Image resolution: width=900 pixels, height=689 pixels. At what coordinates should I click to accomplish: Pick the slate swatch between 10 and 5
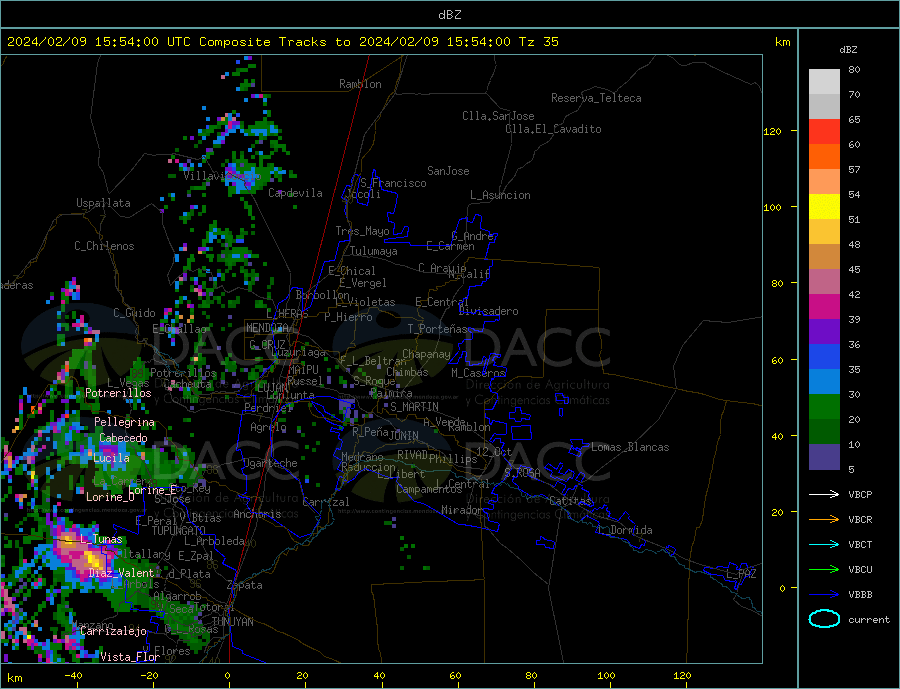pyautogui.click(x=824, y=457)
